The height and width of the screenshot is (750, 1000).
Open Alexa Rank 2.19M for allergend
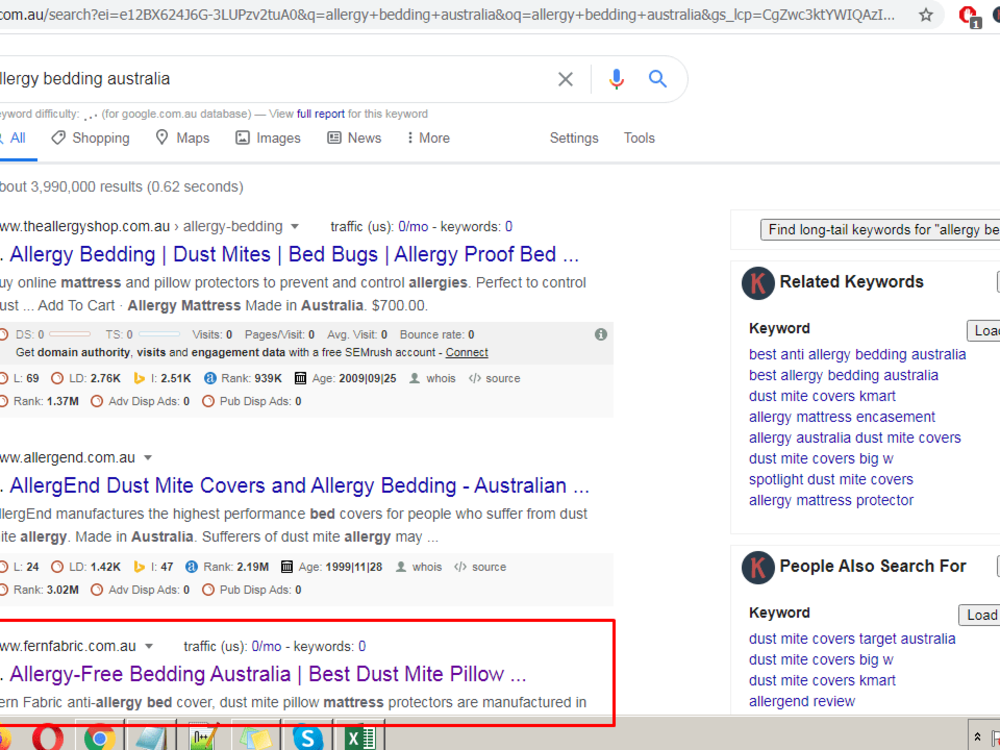click(226, 567)
